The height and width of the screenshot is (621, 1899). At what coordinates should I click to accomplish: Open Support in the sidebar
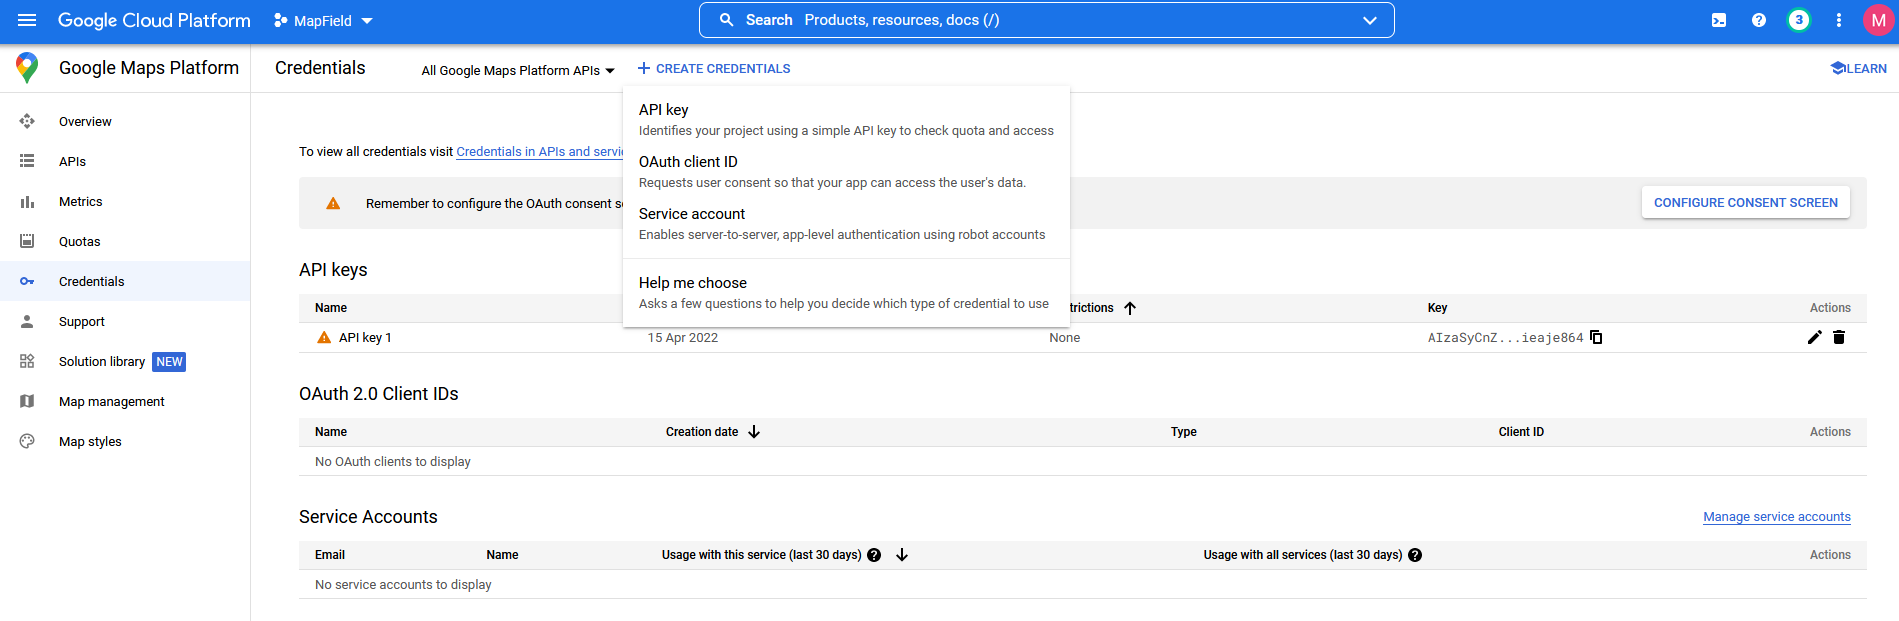click(125, 321)
